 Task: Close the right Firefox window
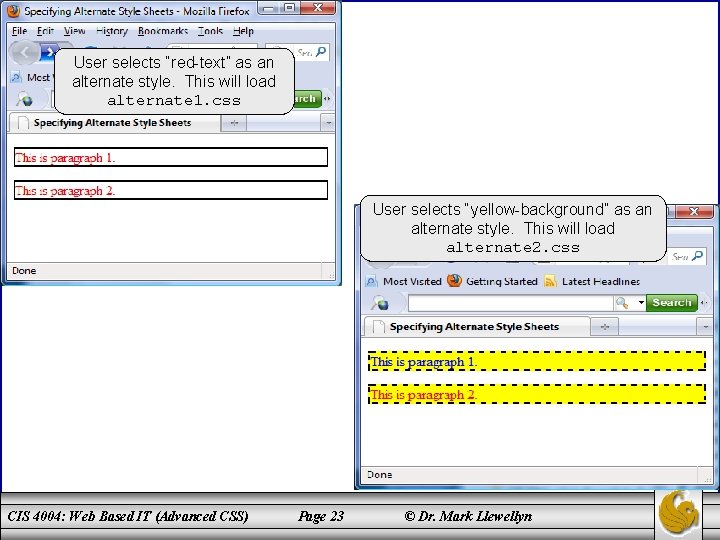tap(693, 211)
